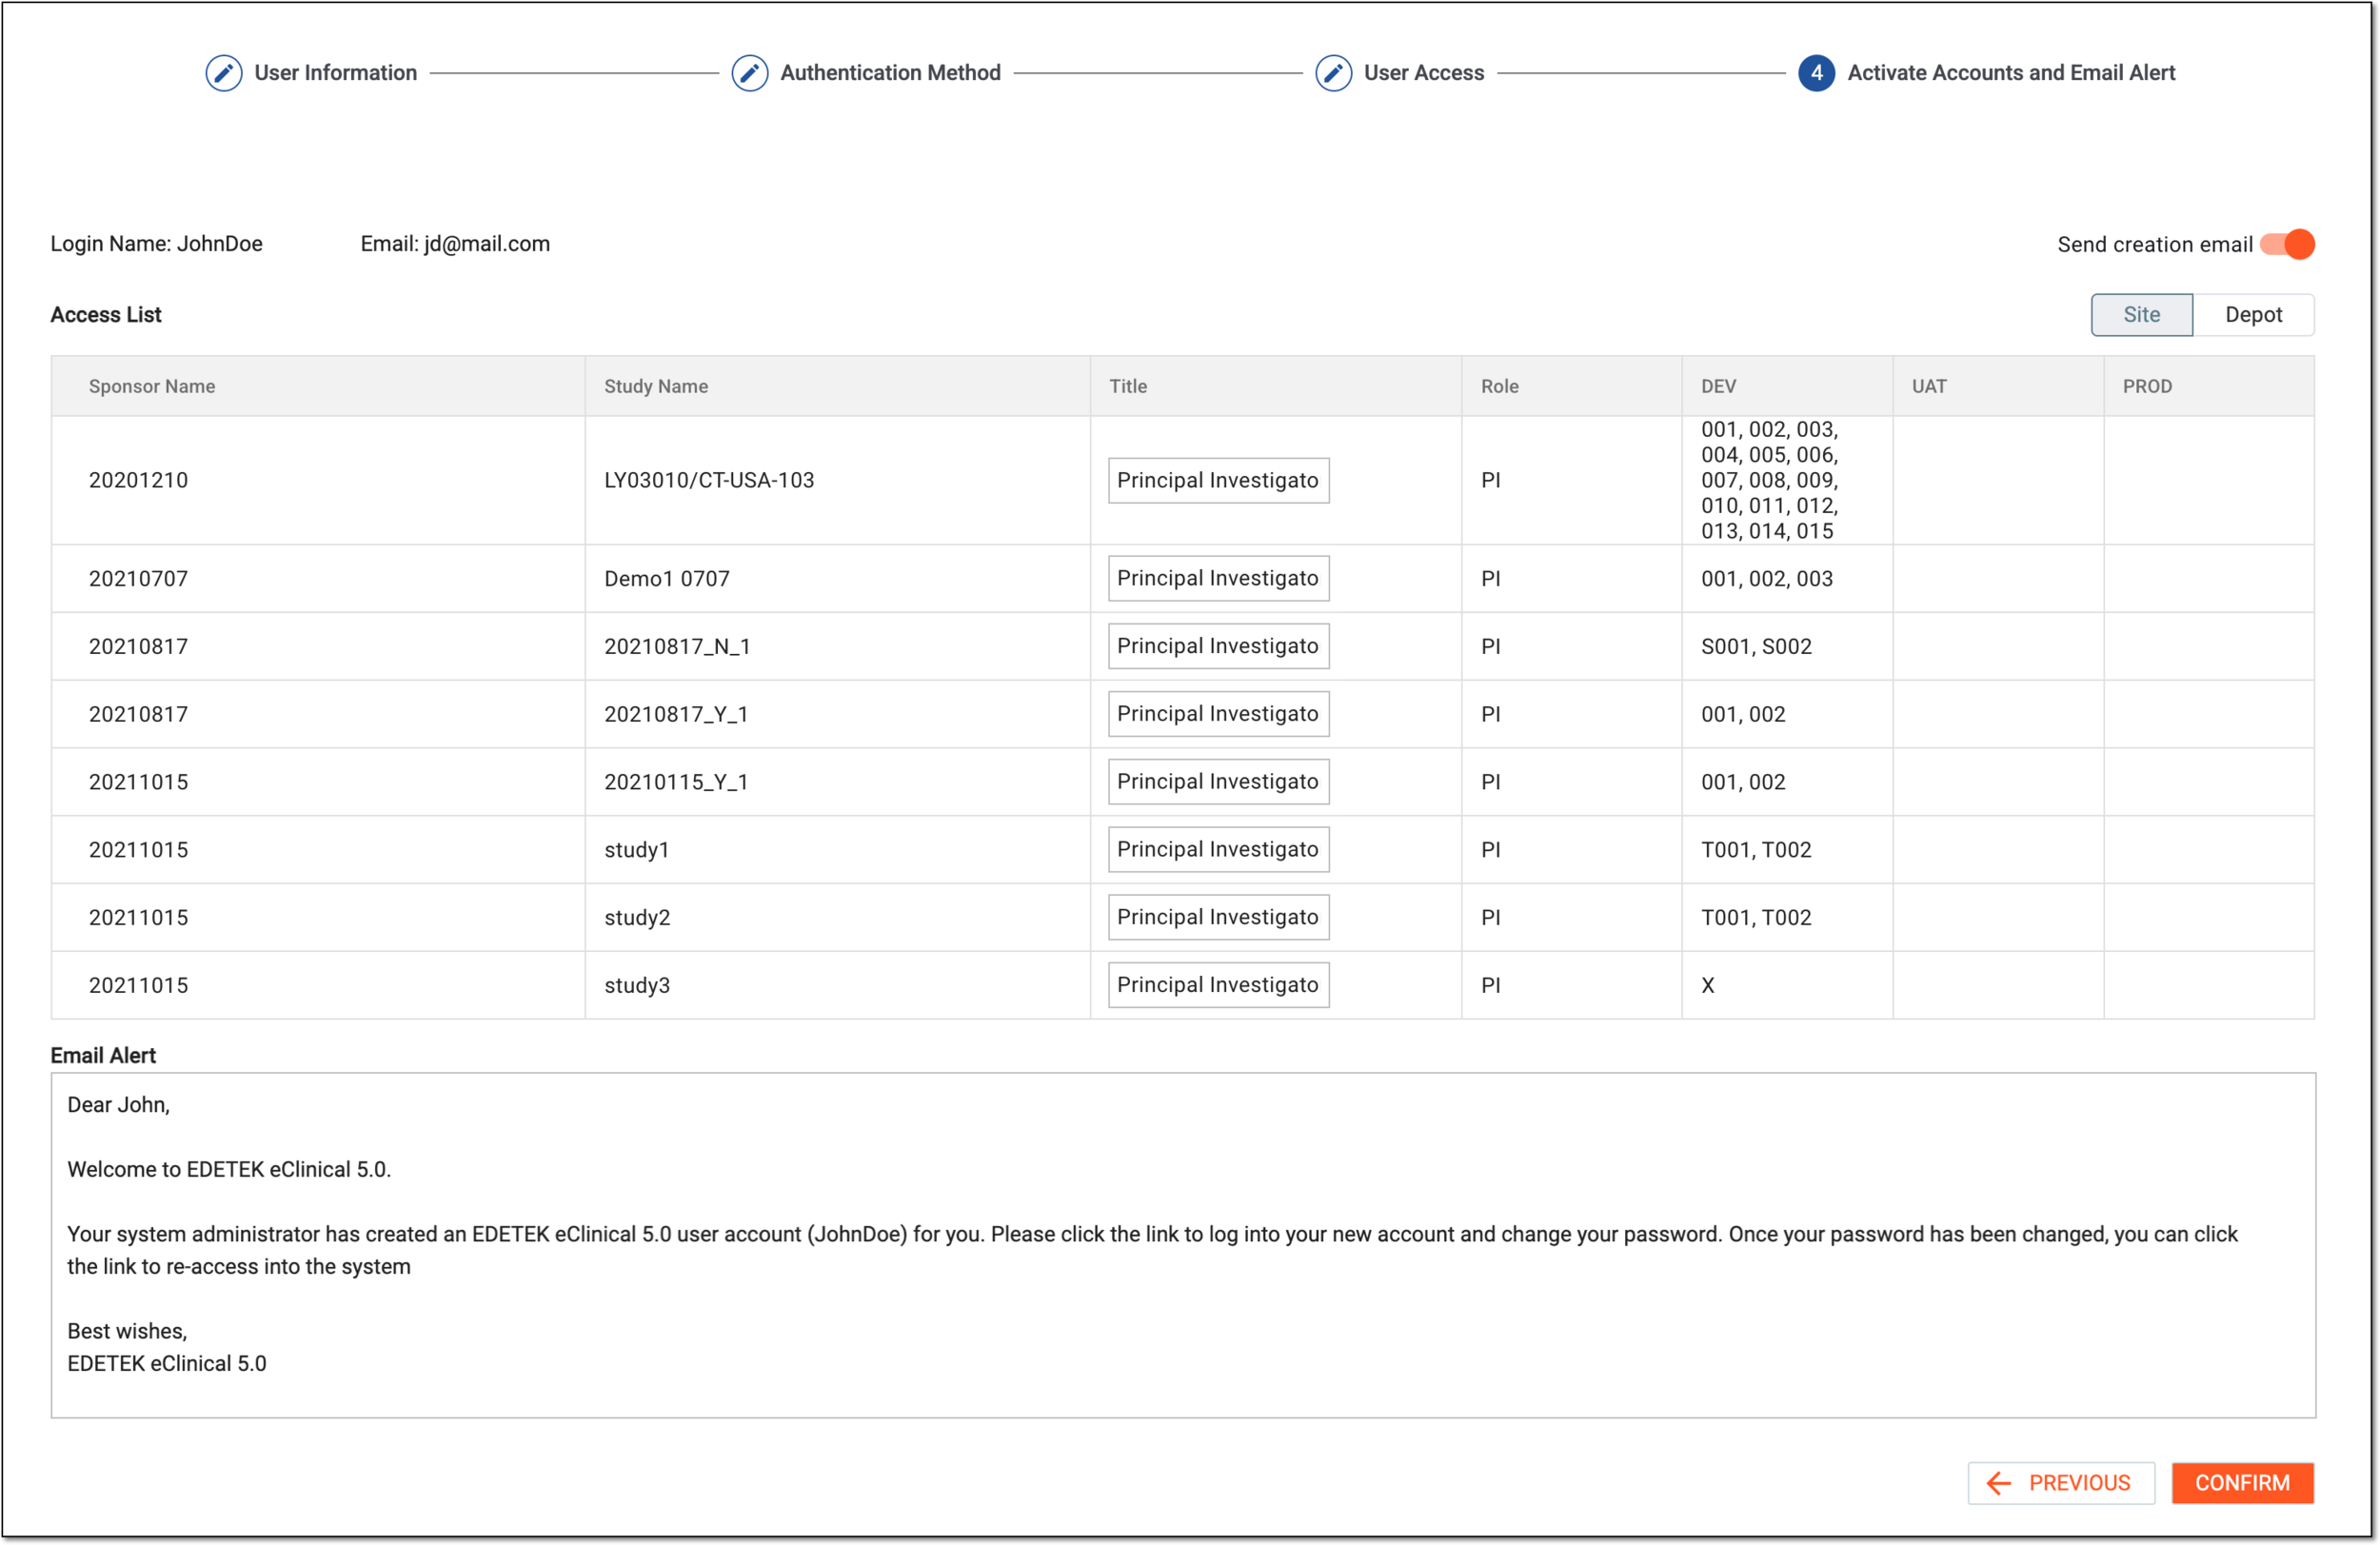The height and width of the screenshot is (1545, 2380).
Task: Click DEV cell 001, 002, 003
Action: pyautogui.click(x=1767, y=579)
